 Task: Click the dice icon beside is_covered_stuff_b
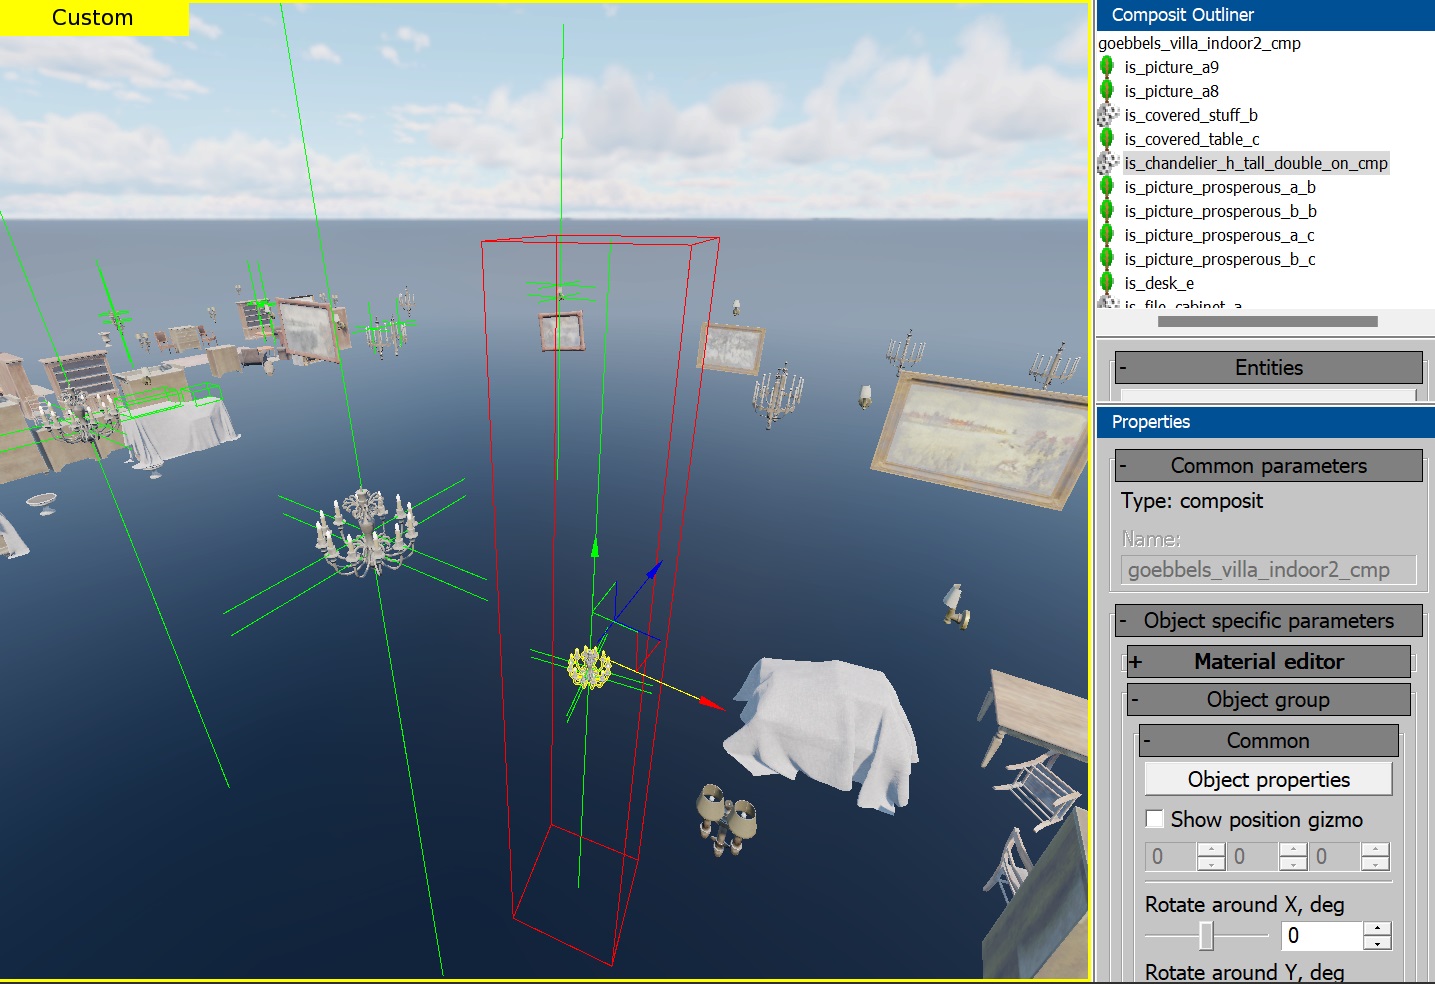pyautogui.click(x=1107, y=115)
